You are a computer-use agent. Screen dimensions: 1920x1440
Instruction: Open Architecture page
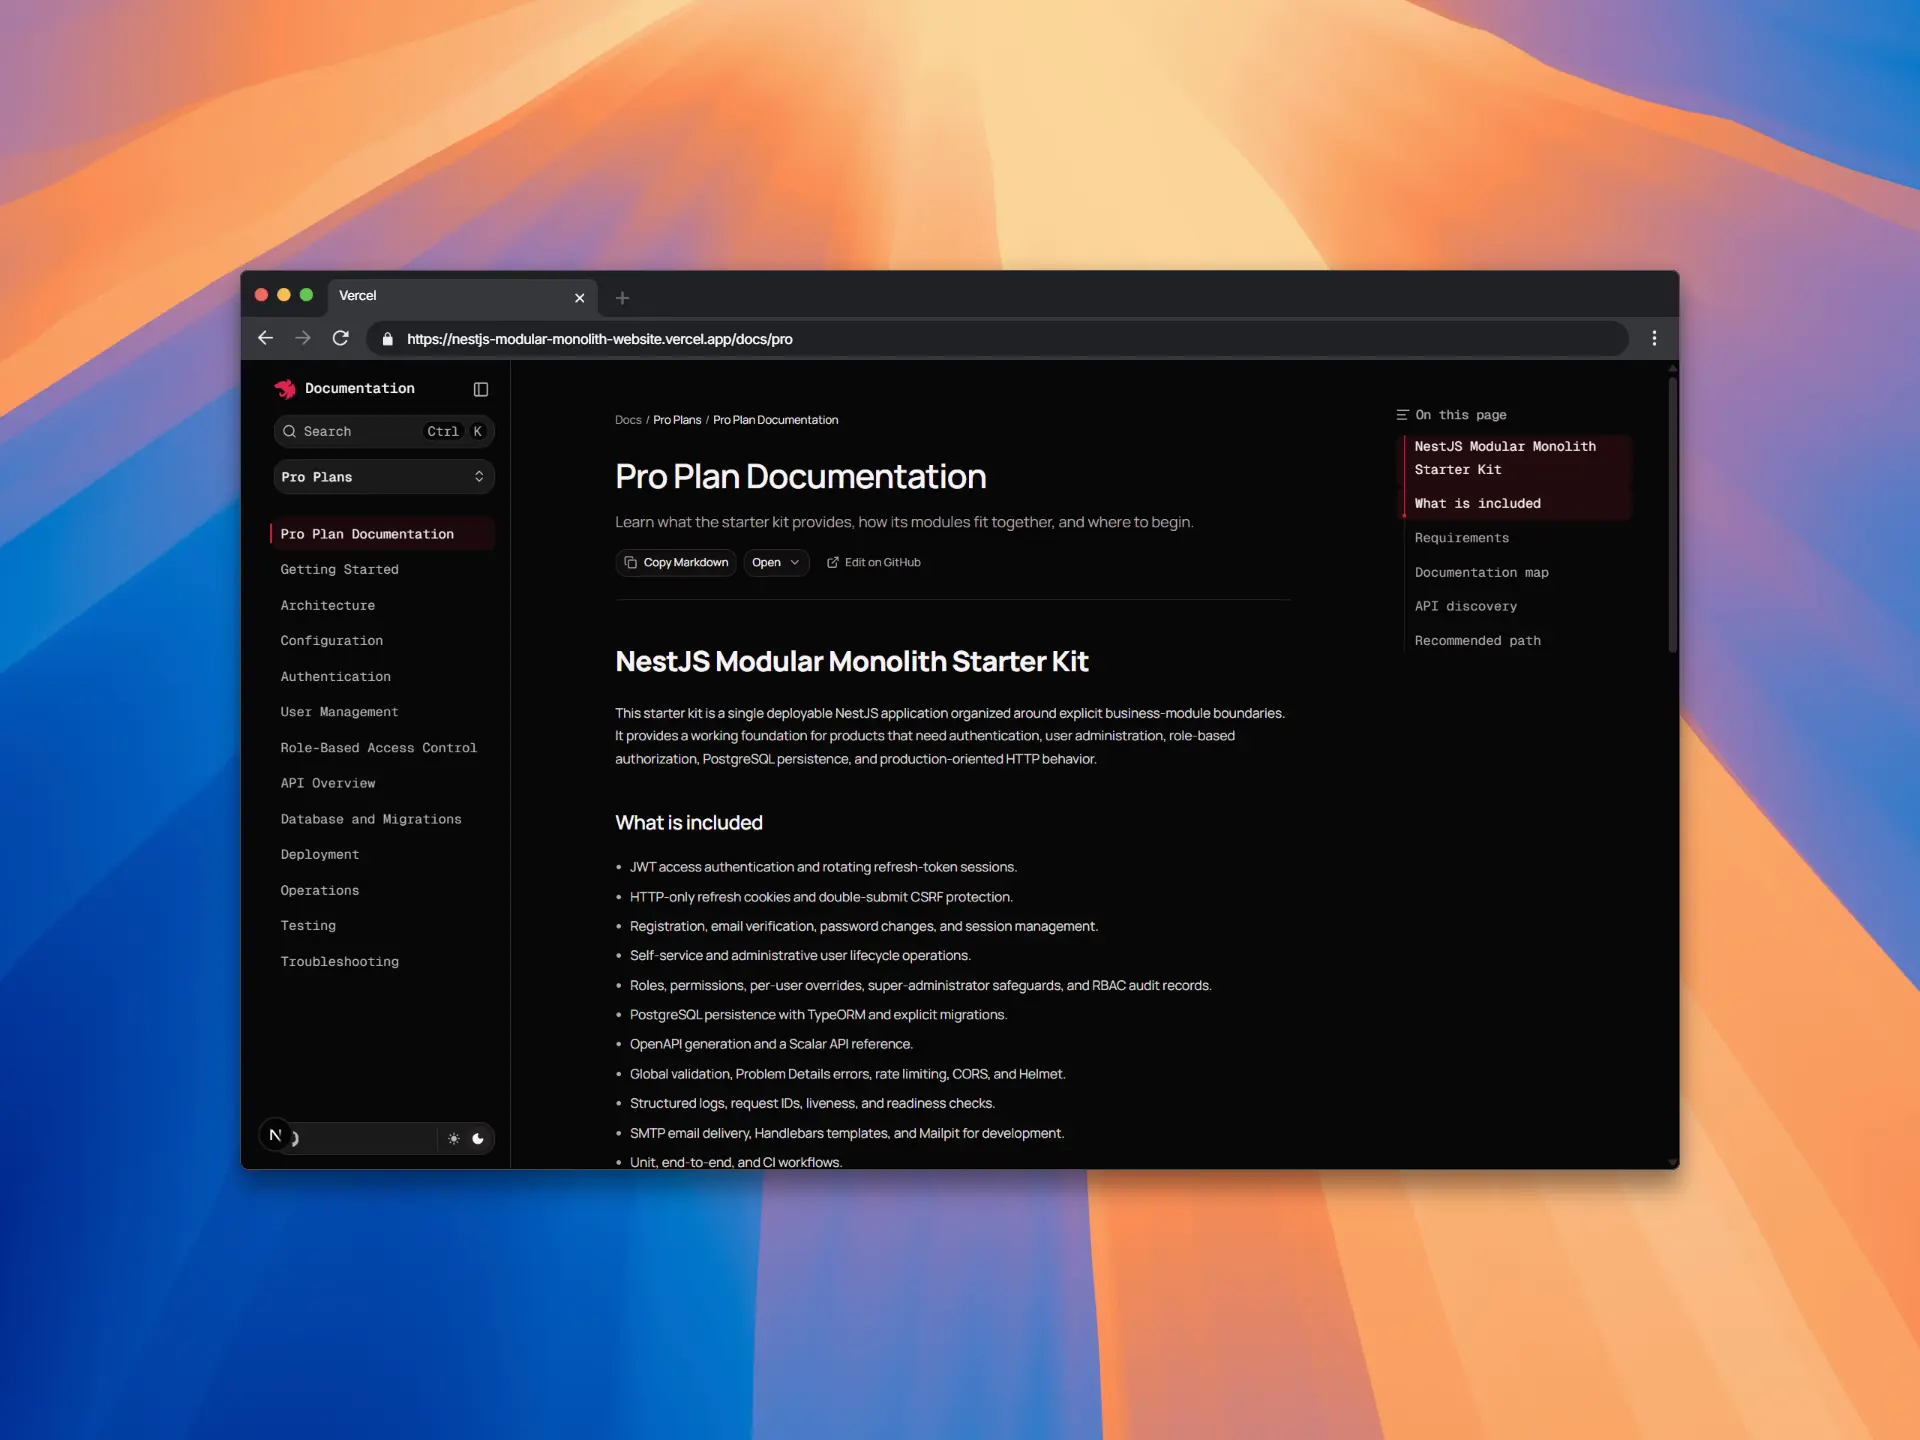point(327,606)
